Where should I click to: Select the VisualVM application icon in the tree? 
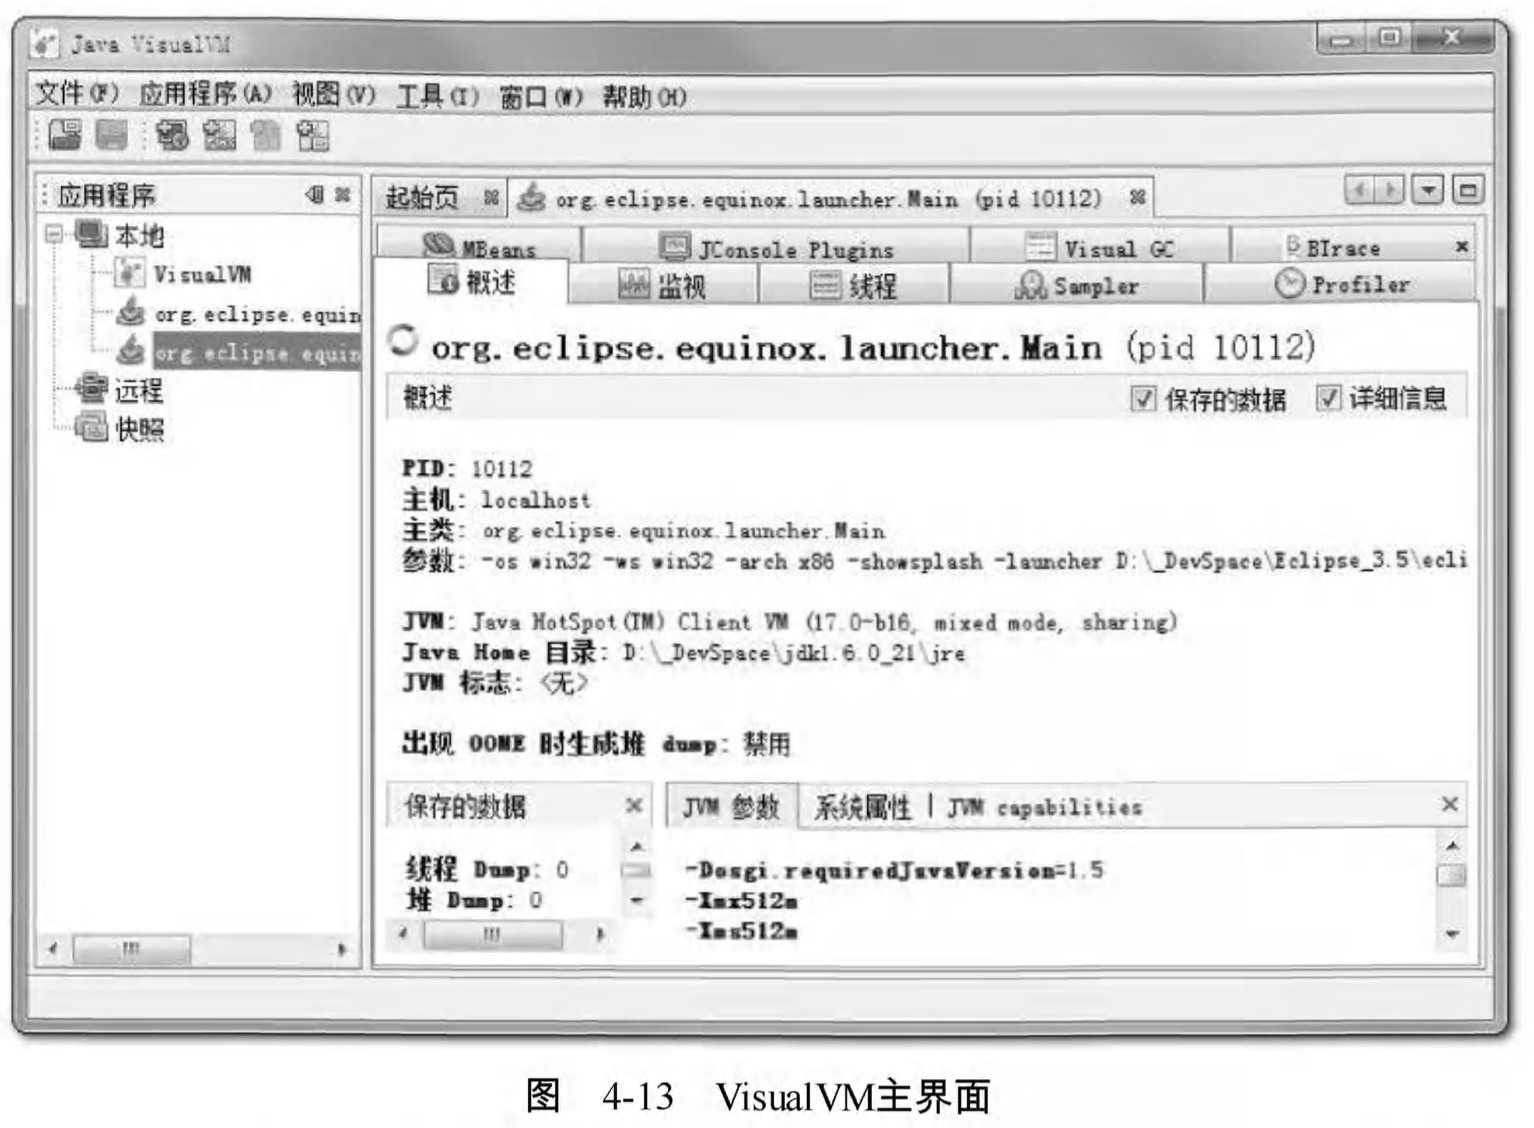130,273
